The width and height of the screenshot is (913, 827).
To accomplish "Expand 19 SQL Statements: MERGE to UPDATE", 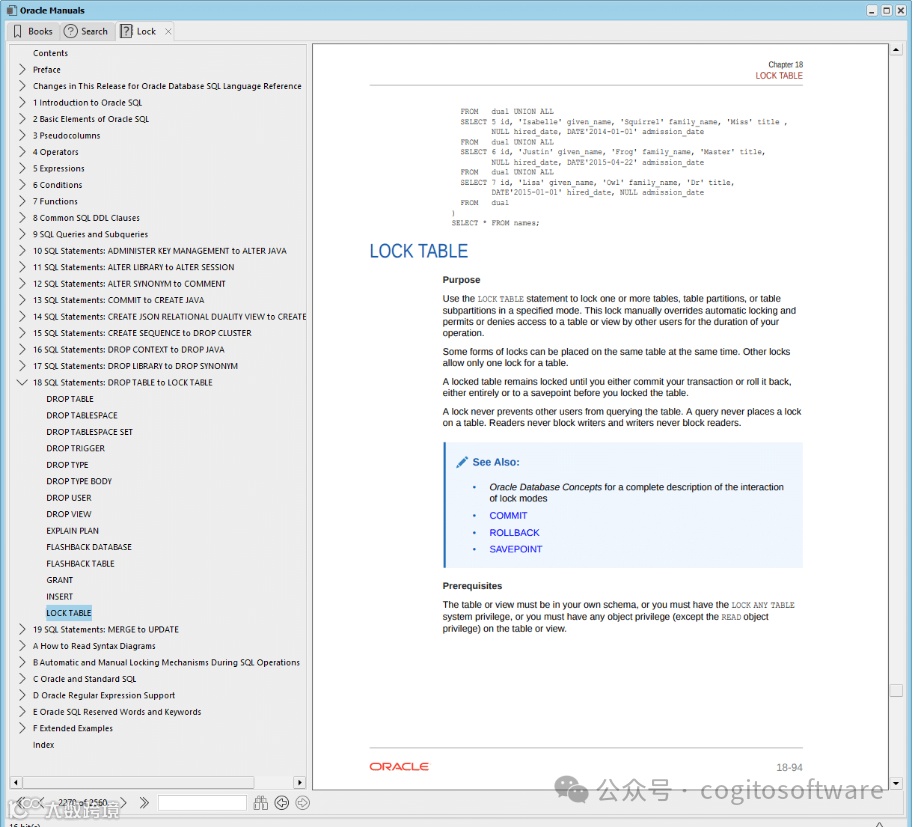I will point(22,630).
